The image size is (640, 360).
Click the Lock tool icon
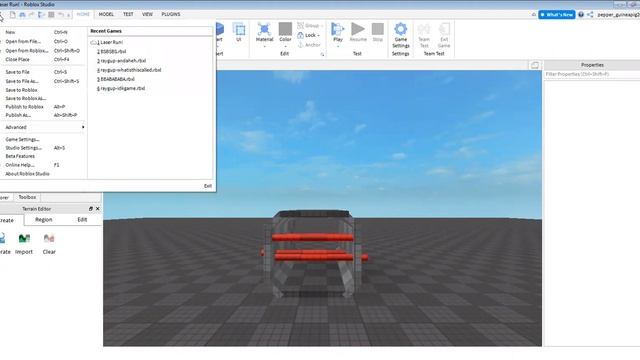tap(300, 35)
